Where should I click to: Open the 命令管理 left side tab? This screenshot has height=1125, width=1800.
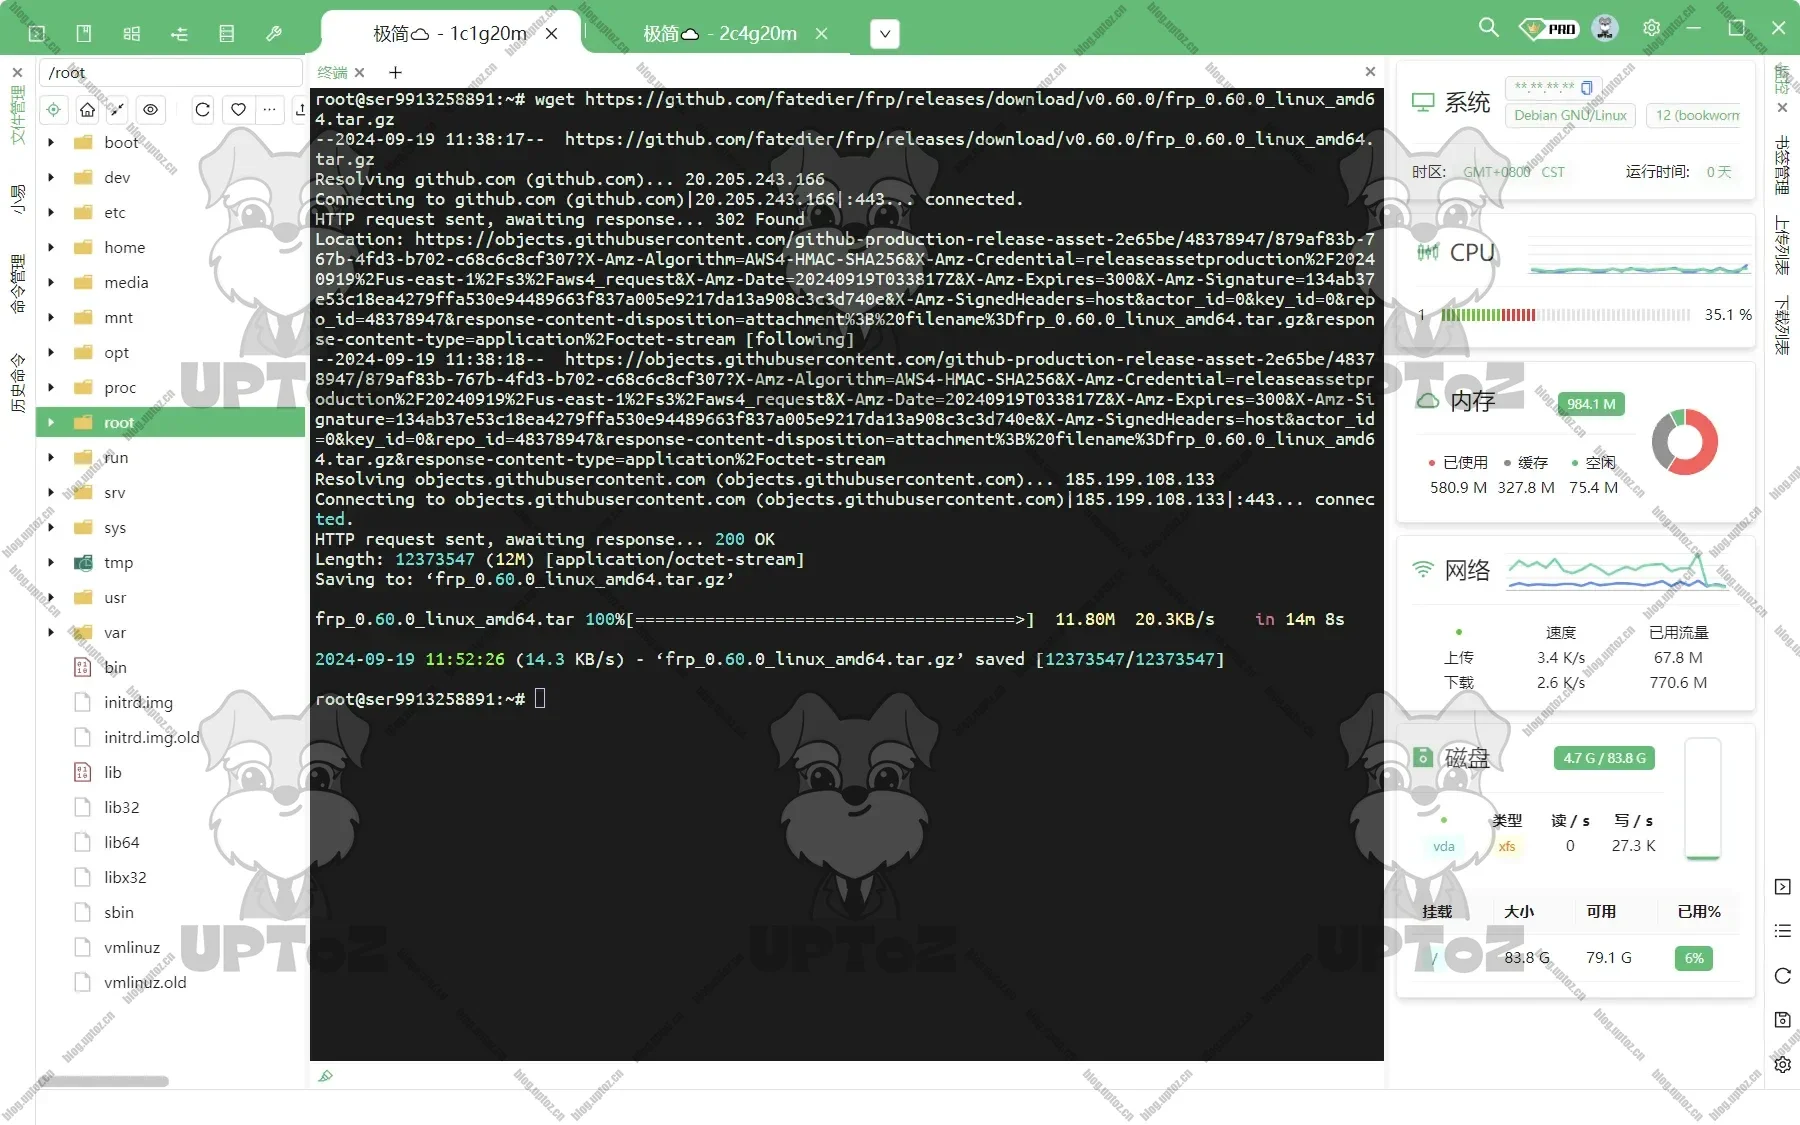[x=17, y=284]
